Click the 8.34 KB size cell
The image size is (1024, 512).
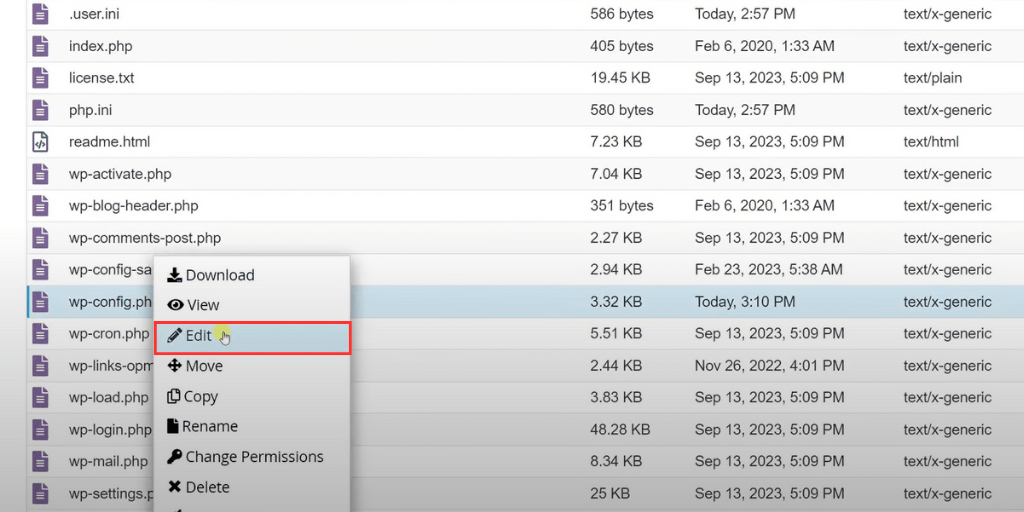pos(616,462)
